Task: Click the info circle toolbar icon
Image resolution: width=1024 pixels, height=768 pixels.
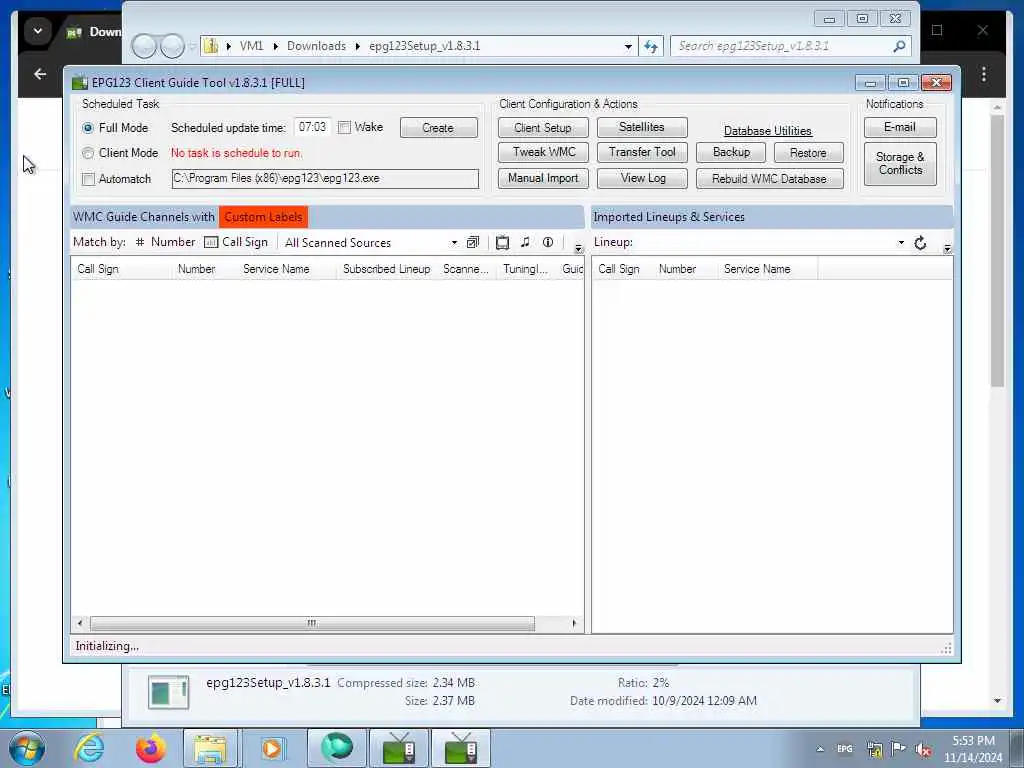Action: (x=548, y=242)
